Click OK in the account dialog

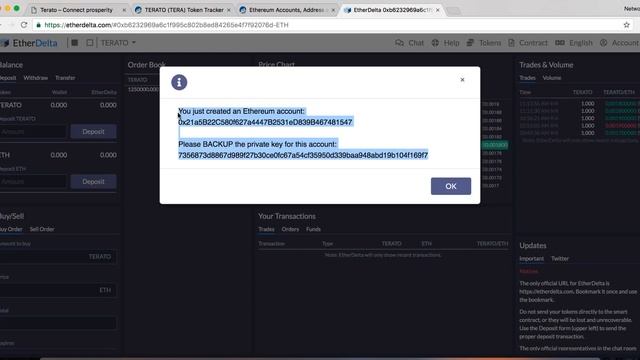(x=451, y=186)
